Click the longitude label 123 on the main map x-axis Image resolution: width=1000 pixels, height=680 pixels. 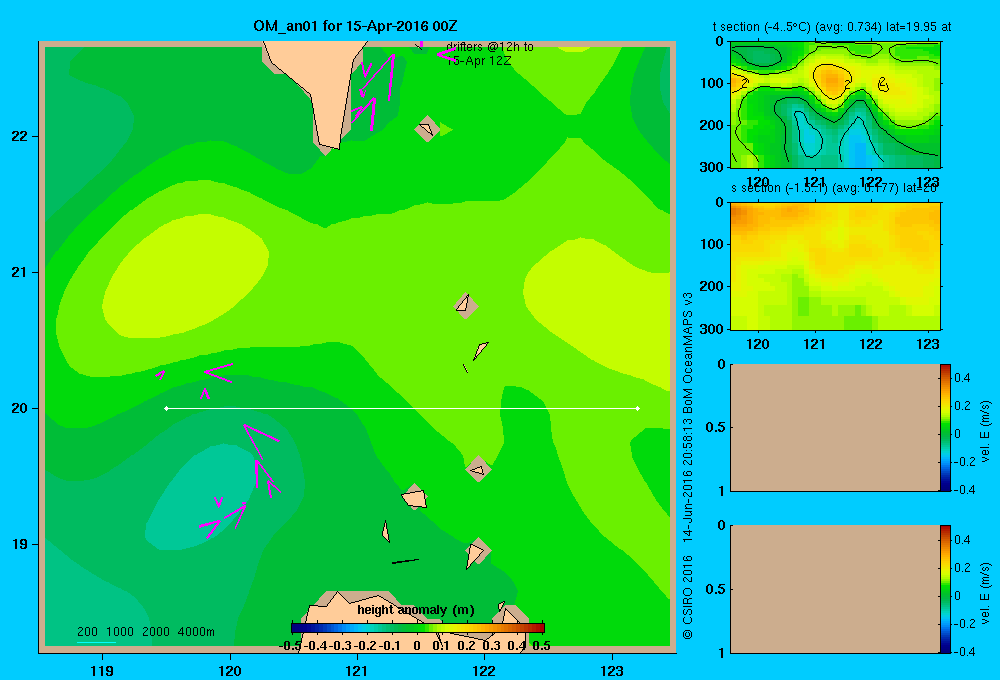click(612, 670)
